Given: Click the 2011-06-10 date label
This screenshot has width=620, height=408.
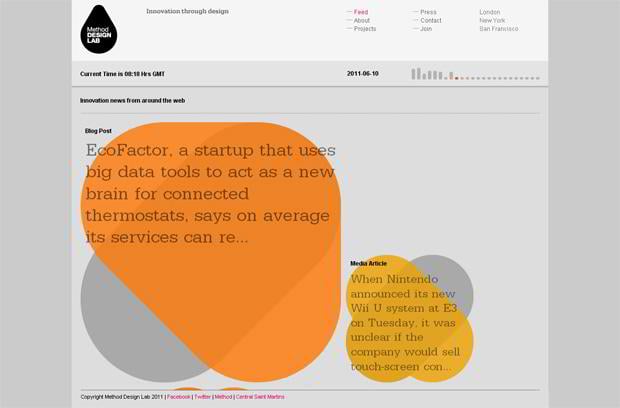Looking at the screenshot, I should pyautogui.click(x=362, y=74).
